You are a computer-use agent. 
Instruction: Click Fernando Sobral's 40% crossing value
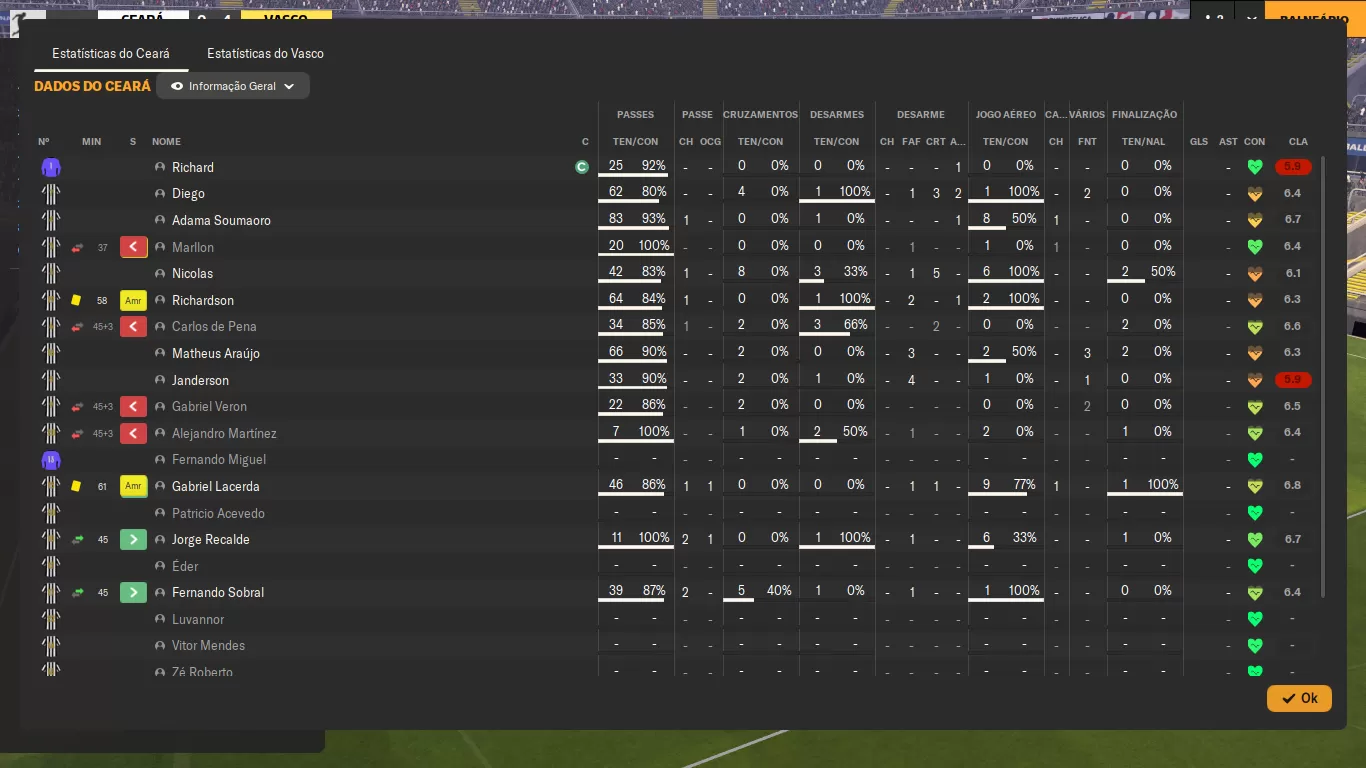[x=779, y=591]
